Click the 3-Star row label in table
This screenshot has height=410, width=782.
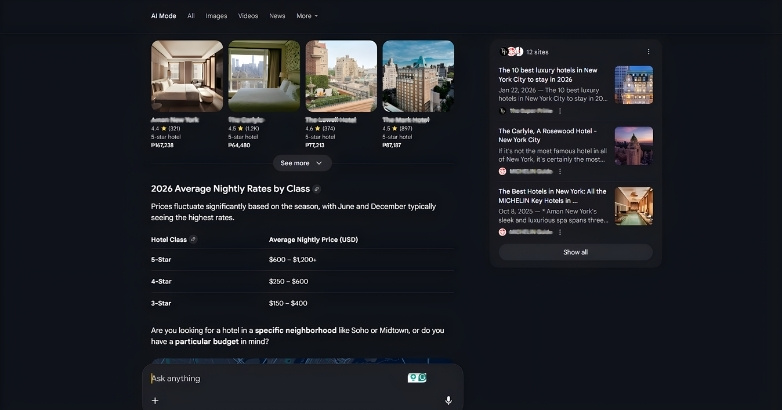pyautogui.click(x=161, y=303)
